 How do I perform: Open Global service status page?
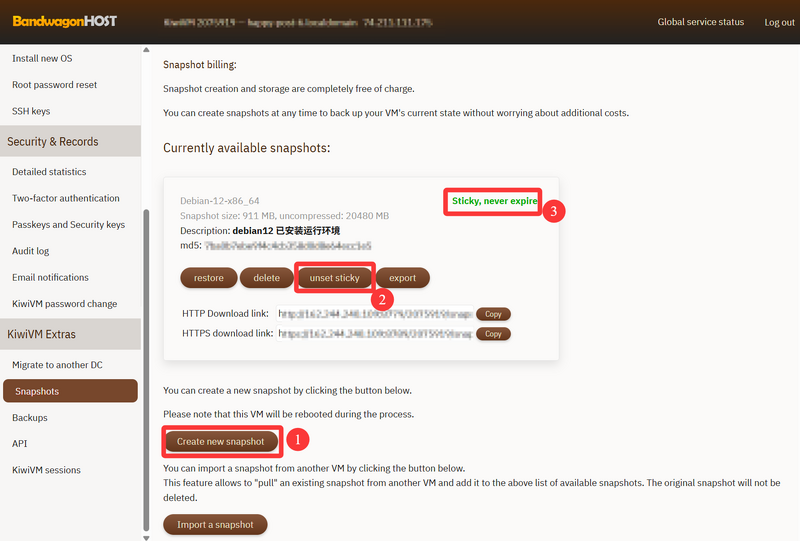pyautogui.click(x=700, y=22)
